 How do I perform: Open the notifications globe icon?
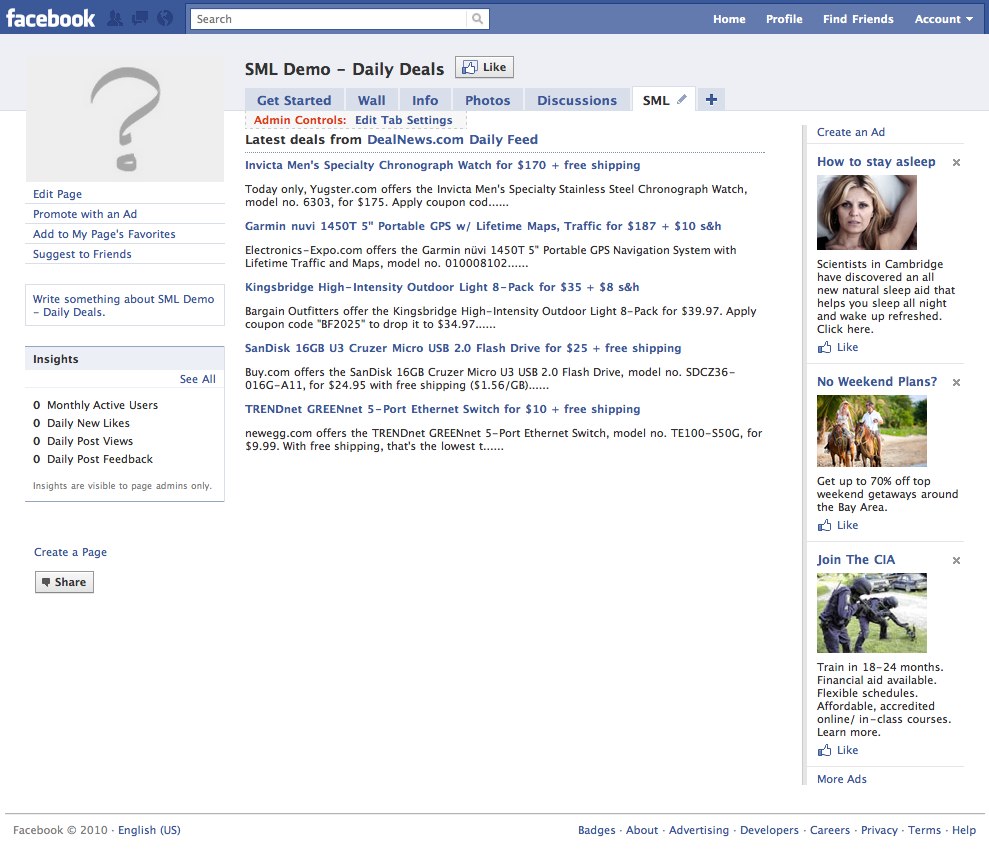[165, 18]
